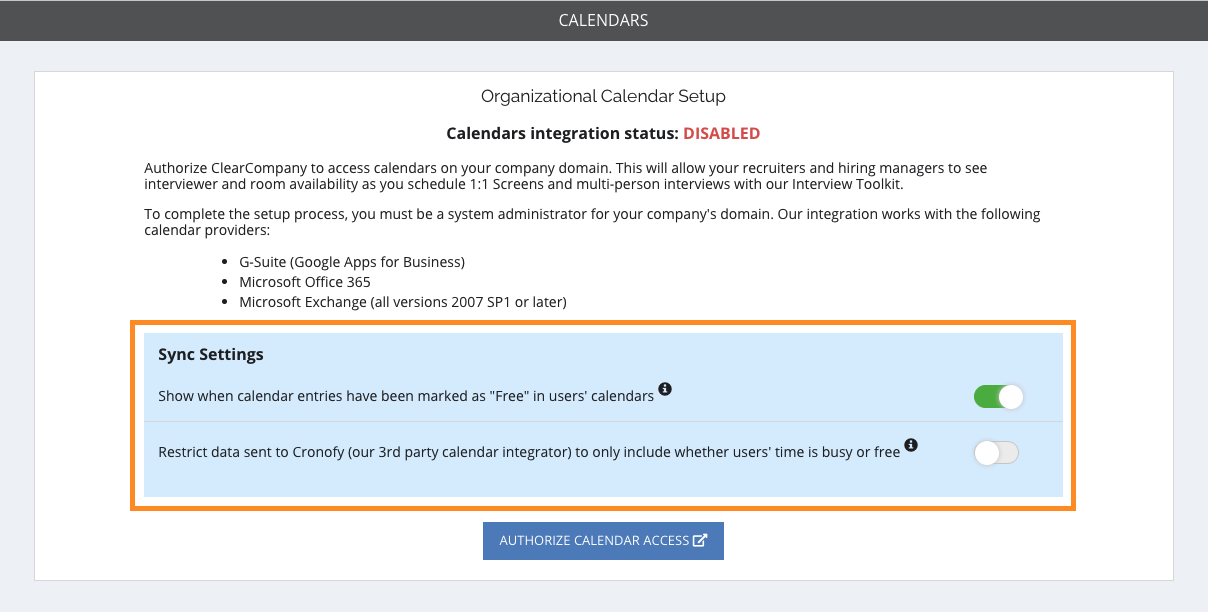Screen dimensions: 1208x612
Task: Click the "Restrict data sent to Cronofy" label
Action: point(528,452)
